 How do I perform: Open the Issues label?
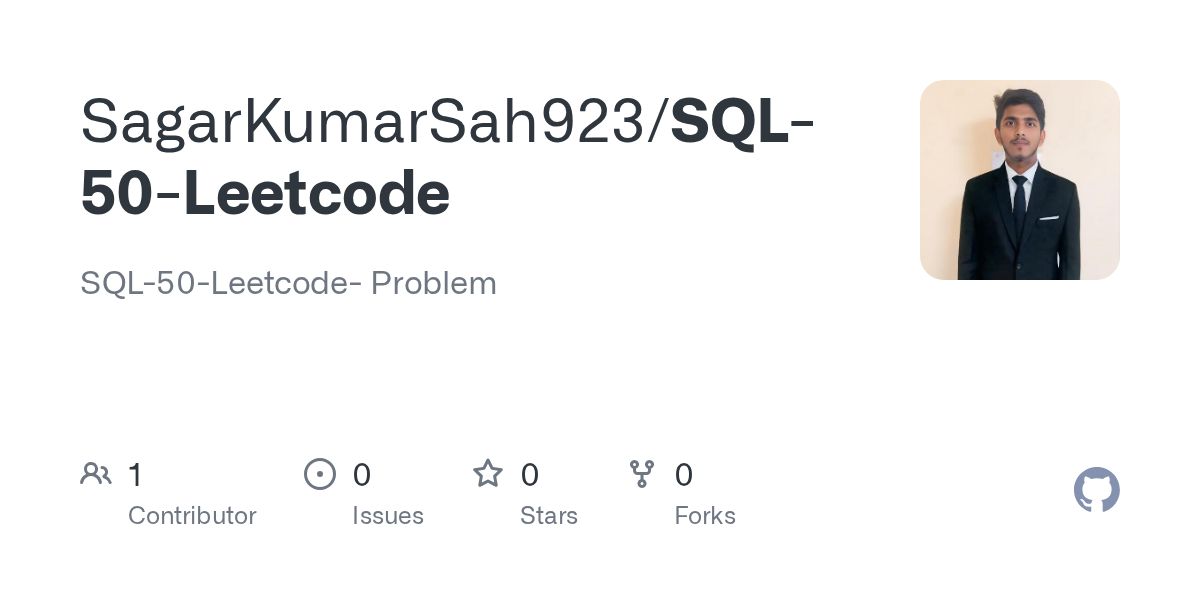pos(388,516)
